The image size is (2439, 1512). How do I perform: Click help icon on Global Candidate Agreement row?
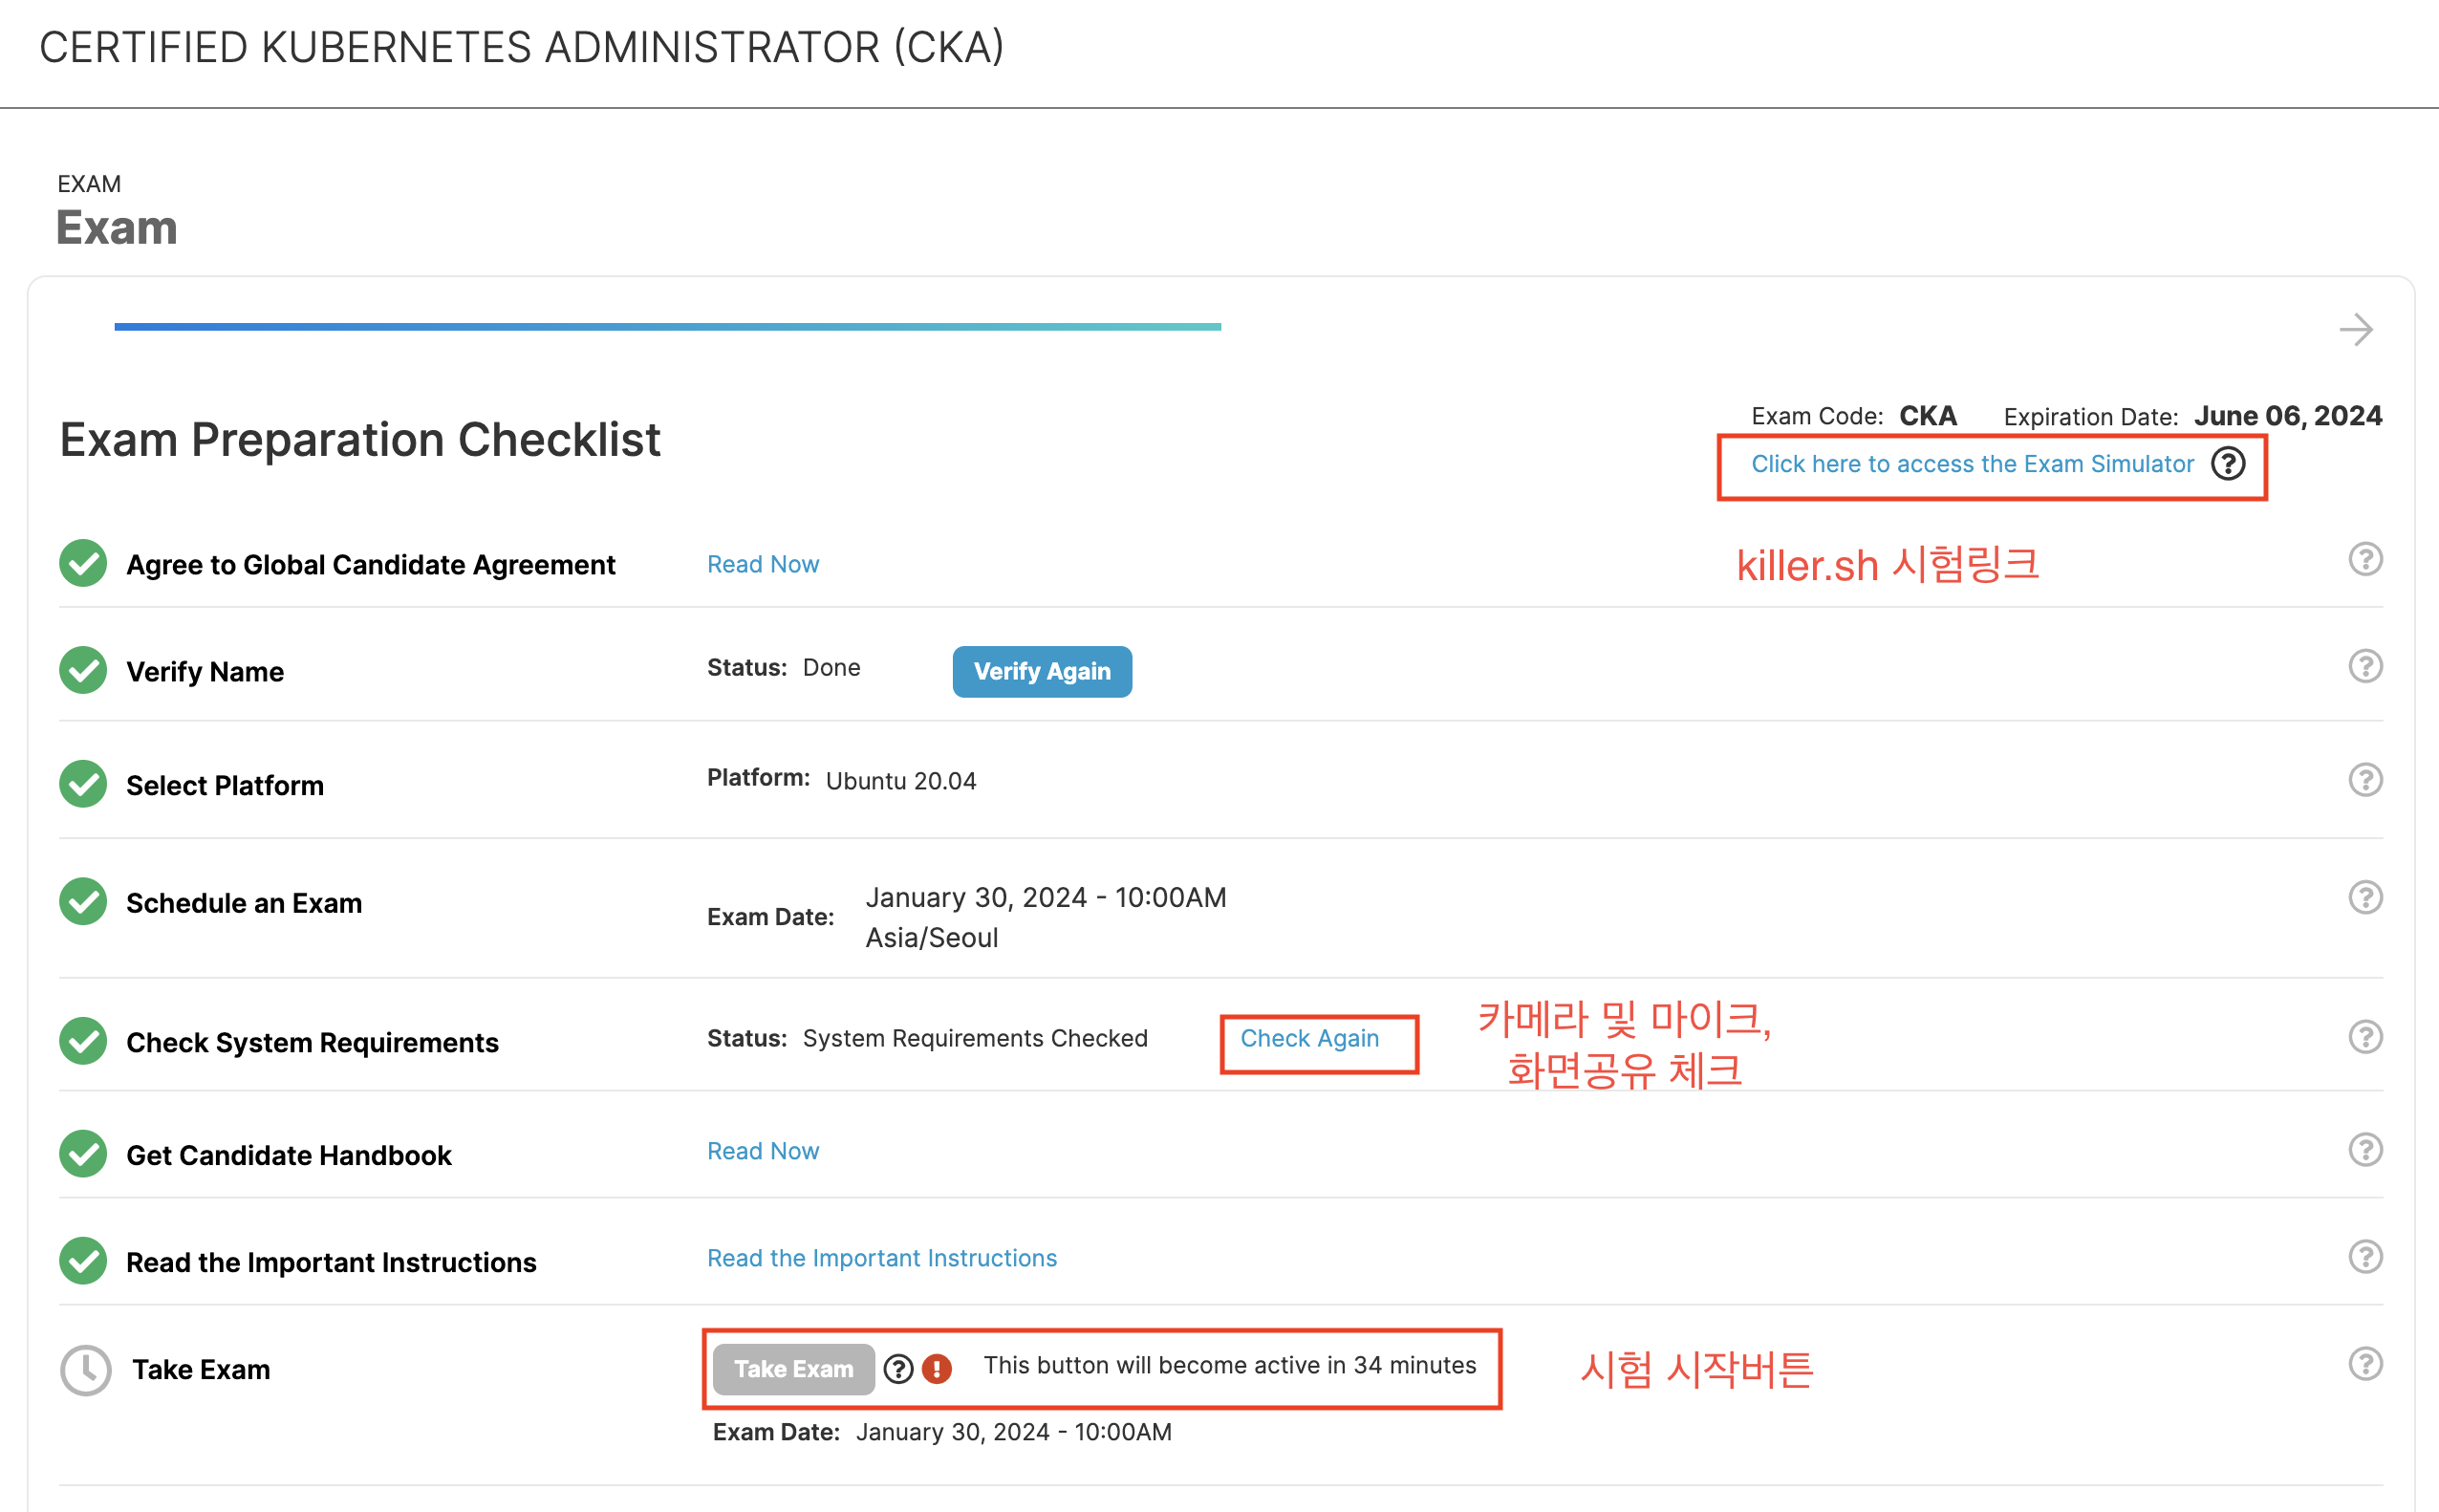tap(2365, 559)
